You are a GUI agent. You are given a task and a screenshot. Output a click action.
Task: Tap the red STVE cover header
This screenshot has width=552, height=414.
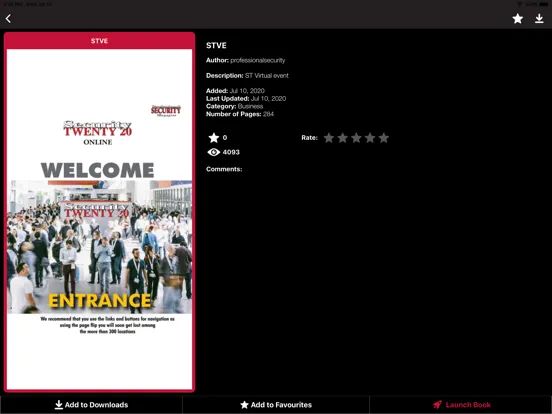(100, 41)
